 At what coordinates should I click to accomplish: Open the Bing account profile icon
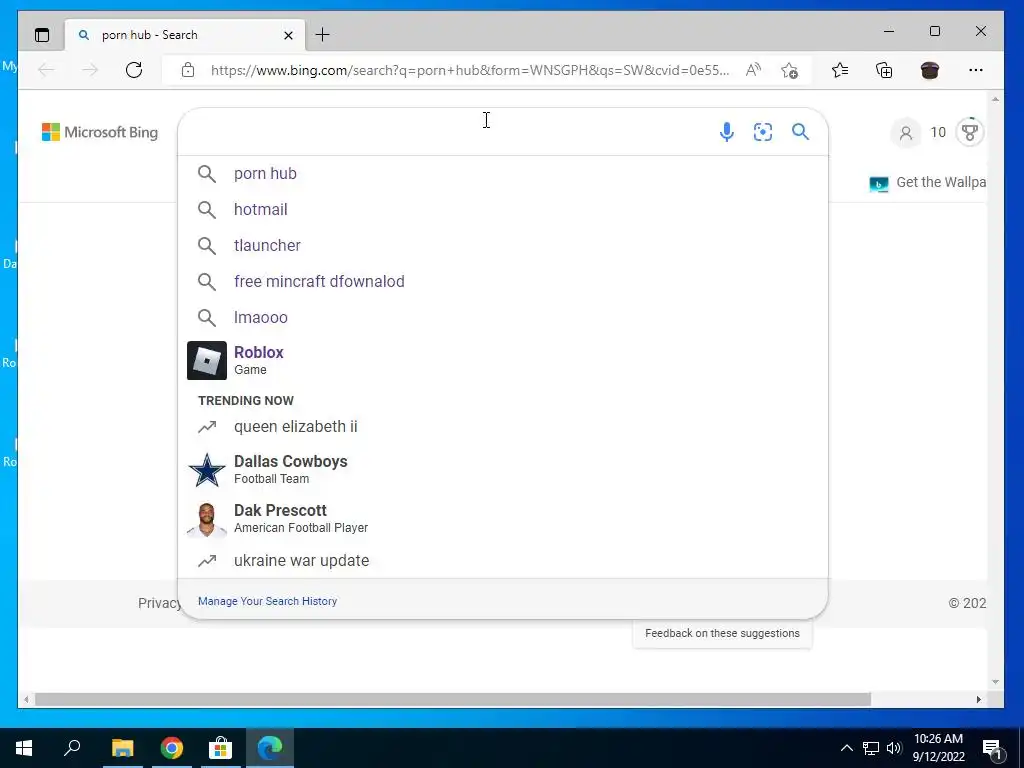click(906, 133)
